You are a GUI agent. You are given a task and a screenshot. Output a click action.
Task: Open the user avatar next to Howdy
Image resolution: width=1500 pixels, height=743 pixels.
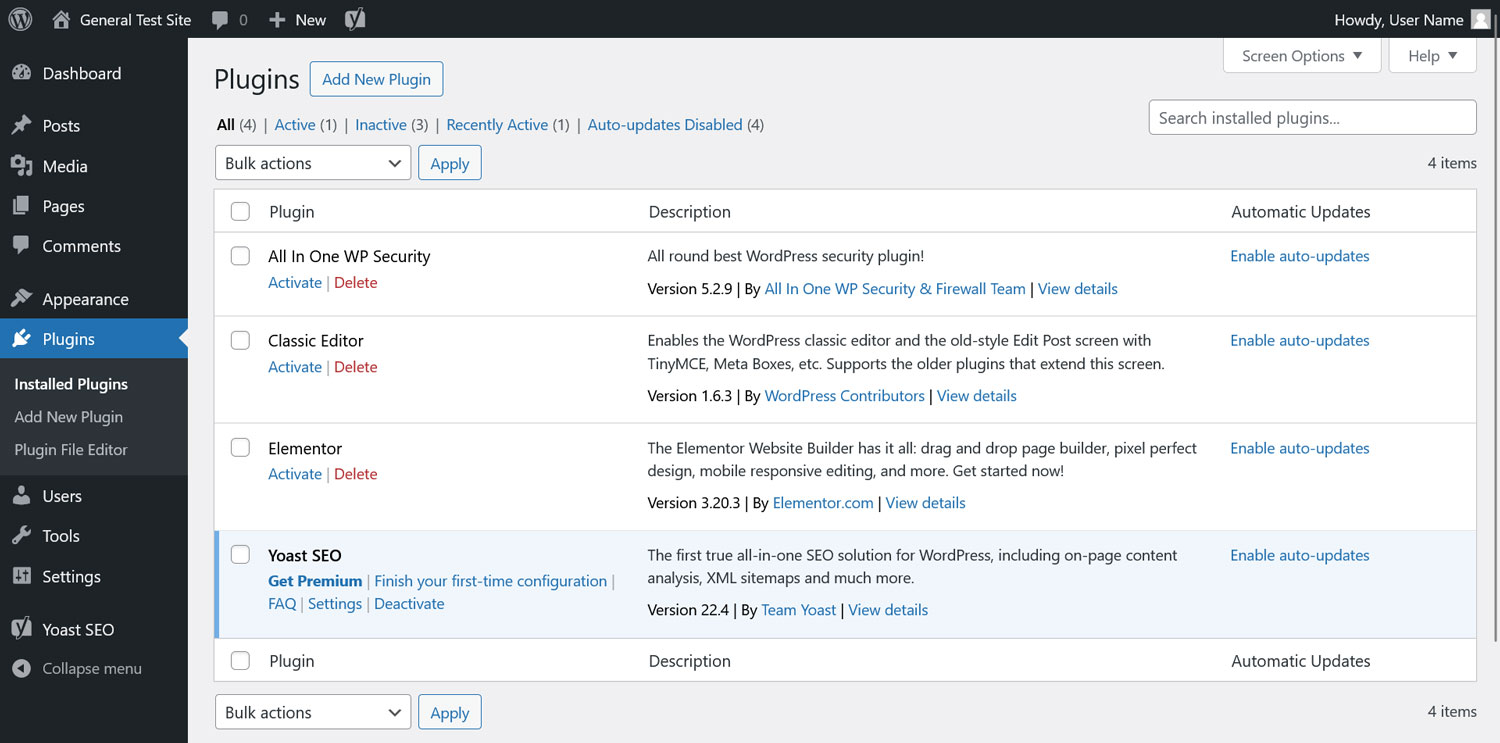point(1480,19)
